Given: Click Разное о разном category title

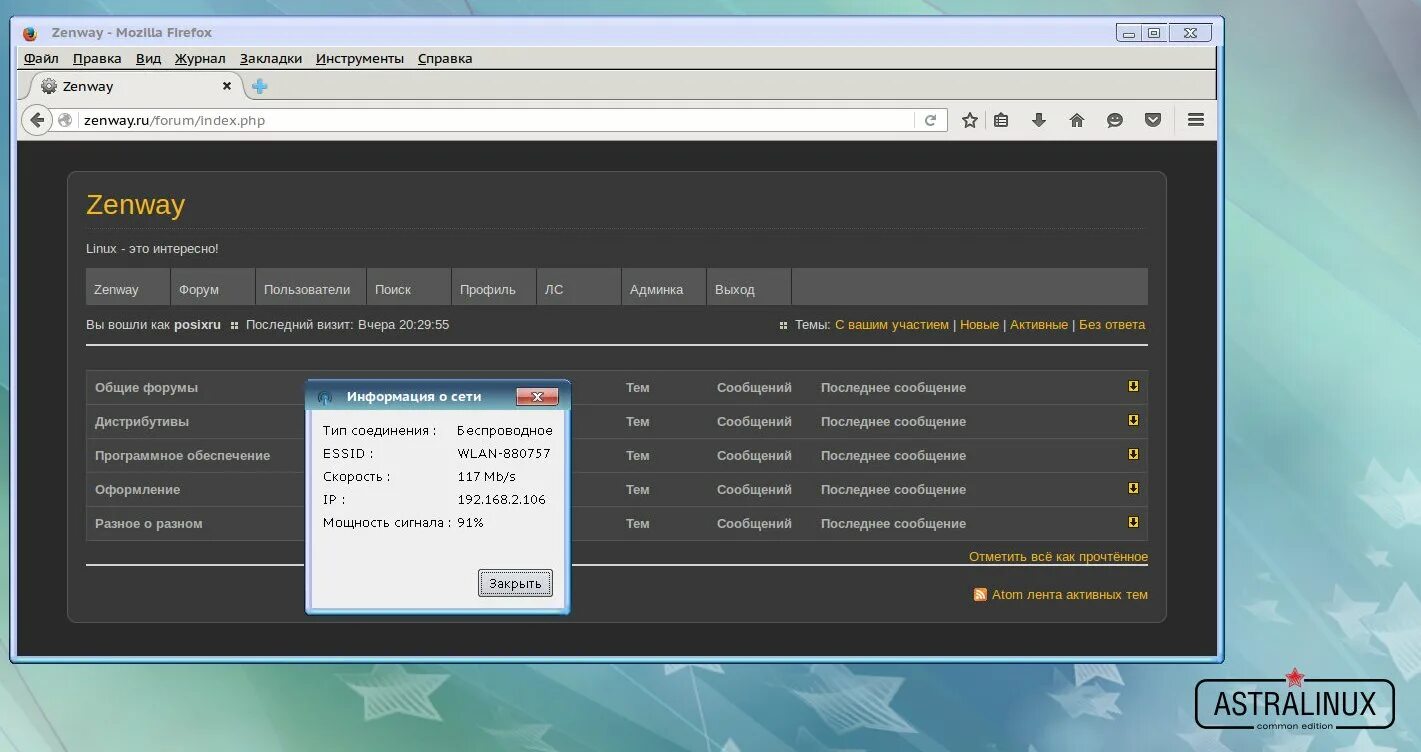Looking at the screenshot, I should tap(149, 524).
